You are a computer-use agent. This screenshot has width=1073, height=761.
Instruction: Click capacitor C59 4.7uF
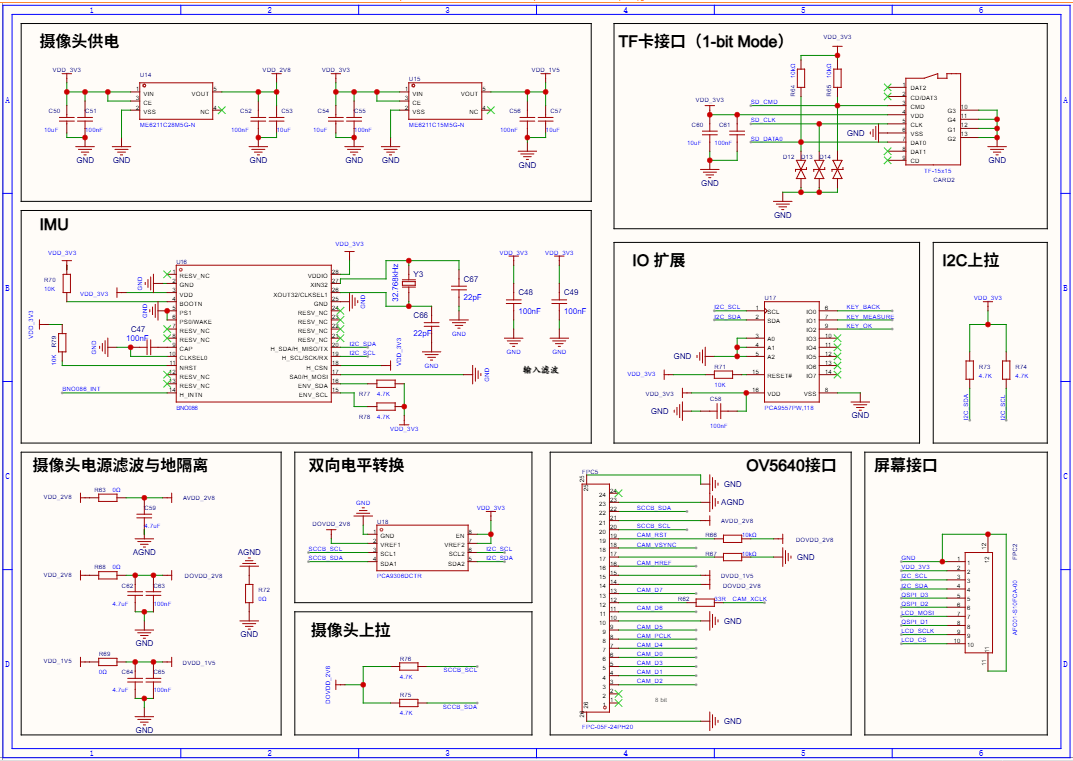[x=144, y=517]
